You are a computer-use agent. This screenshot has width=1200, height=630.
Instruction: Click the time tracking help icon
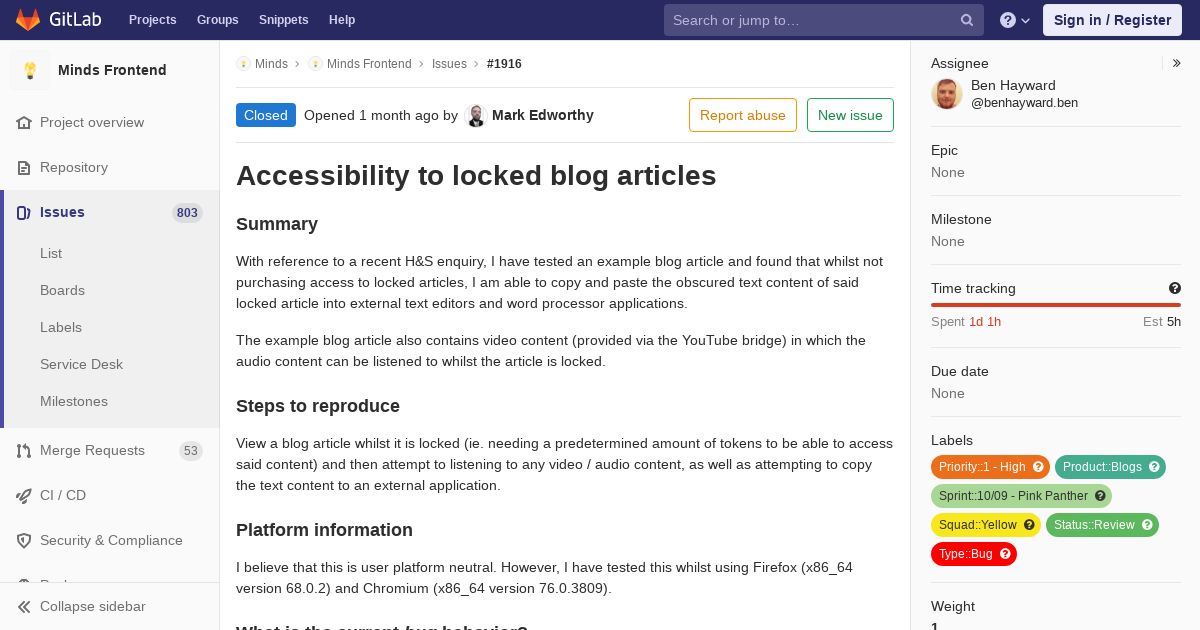[1175, 288]
